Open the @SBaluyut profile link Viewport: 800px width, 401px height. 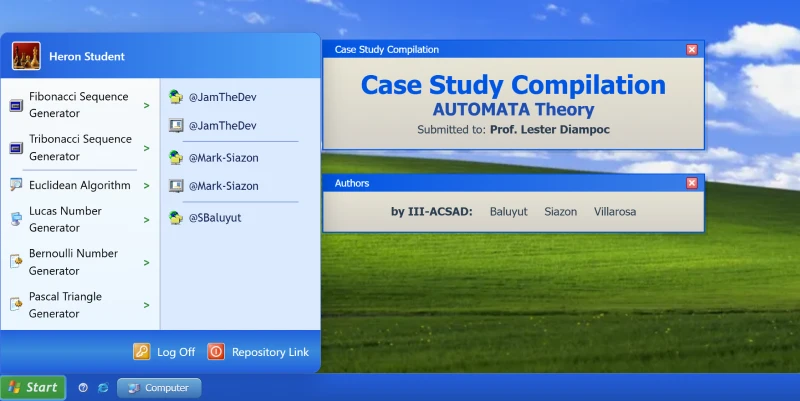click(215, 218)
